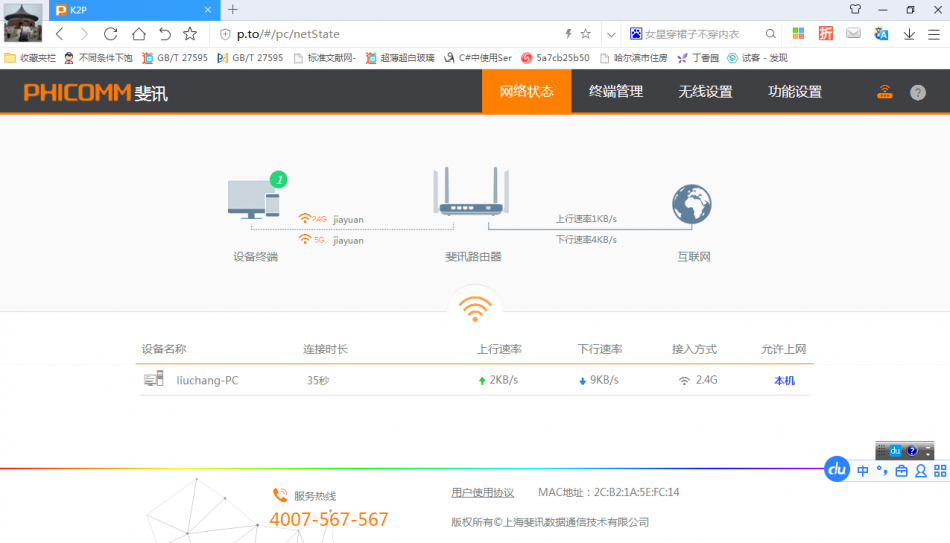Viewport: 950px width, 543px height.
Task: Go to the 功能设置 tab
Action: pos(795,92)
